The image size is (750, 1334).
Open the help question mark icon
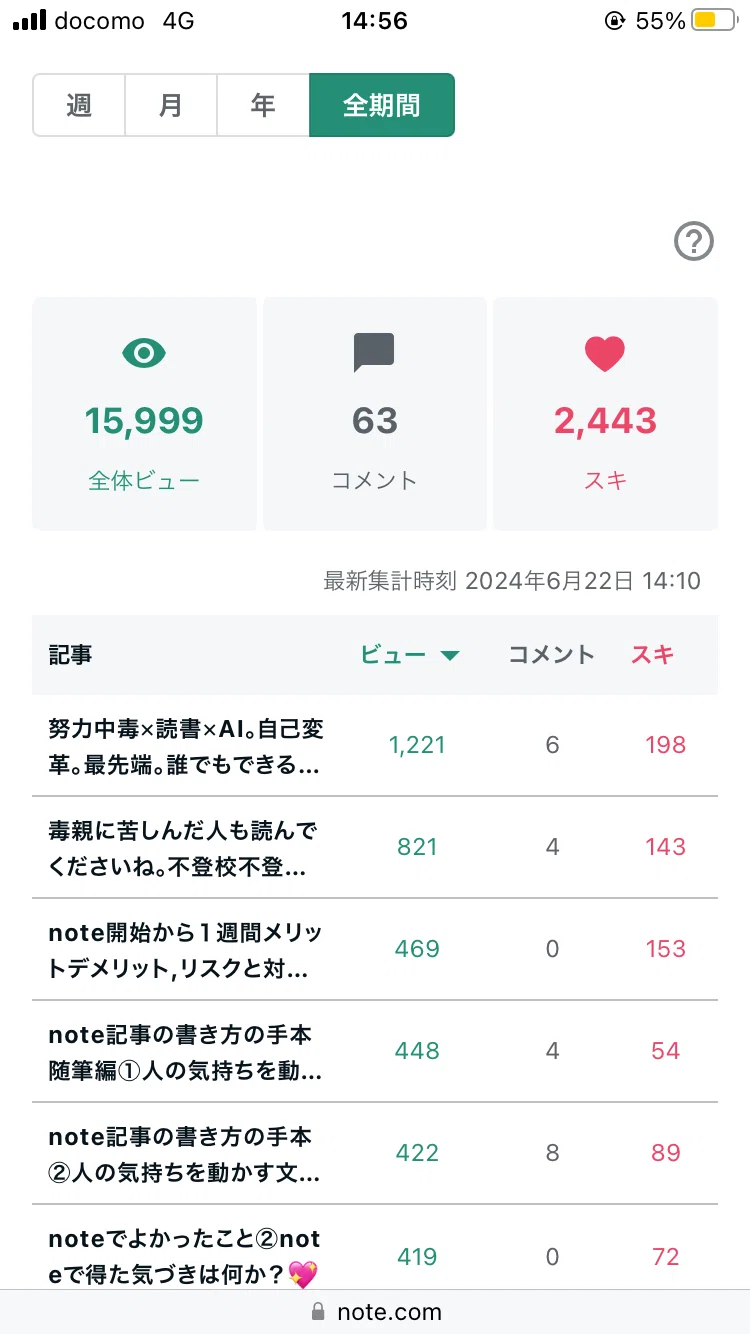(694, 241)
